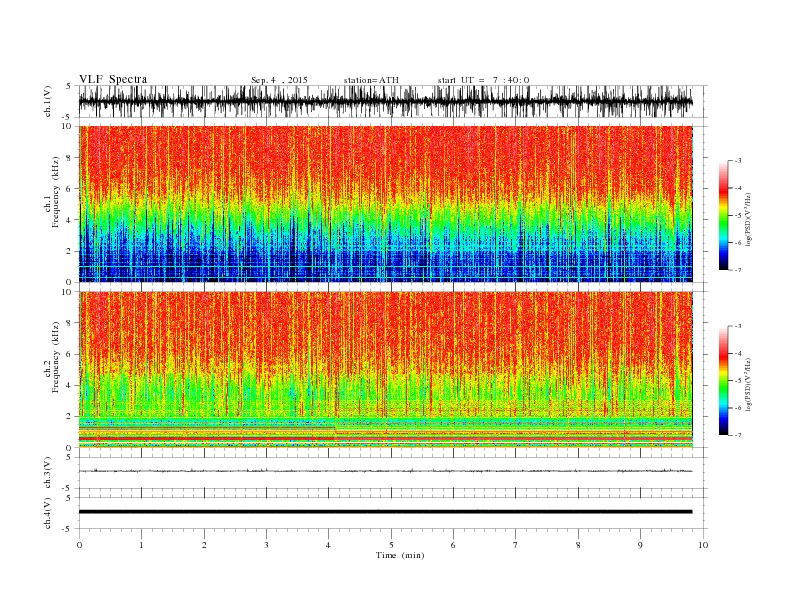
Task: Click the "start UT = 7 :40: 0" text
Action: coord(483,80)
